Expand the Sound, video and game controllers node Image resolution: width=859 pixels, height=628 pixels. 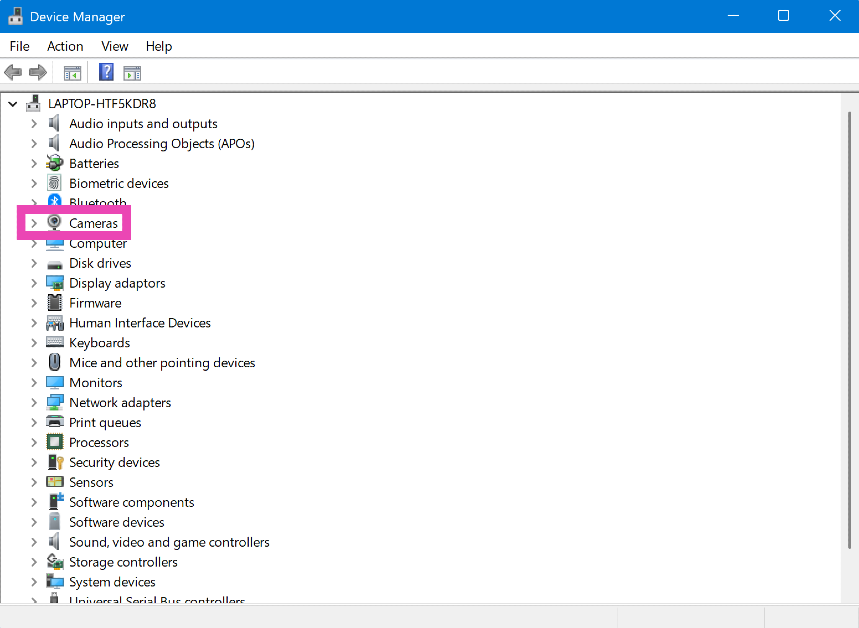pos(34,542)
